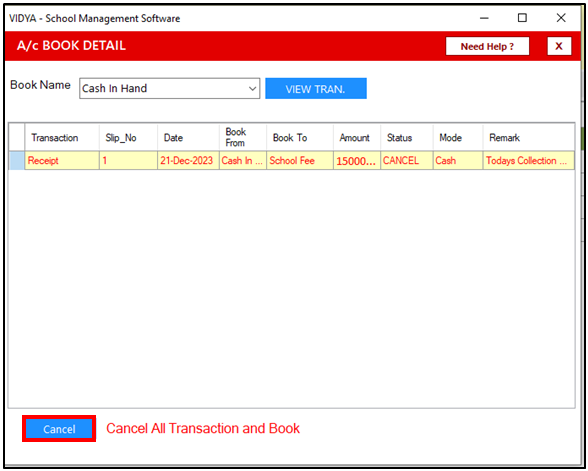Expand the Book Name dropdown arrow
This screenshot has width=588, height=471.
[252, 88]
